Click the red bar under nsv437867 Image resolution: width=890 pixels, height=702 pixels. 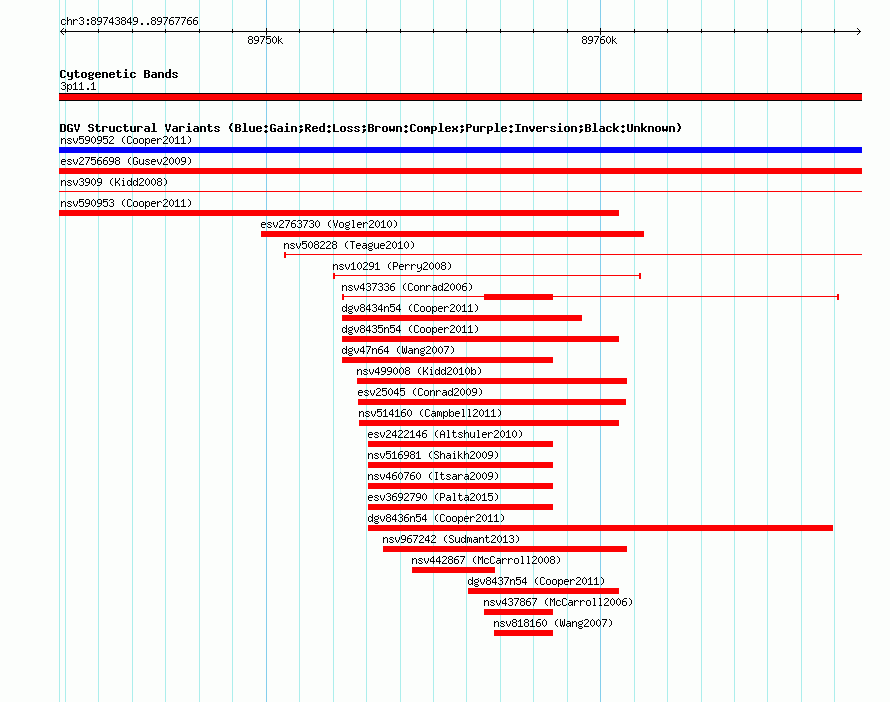518,612
